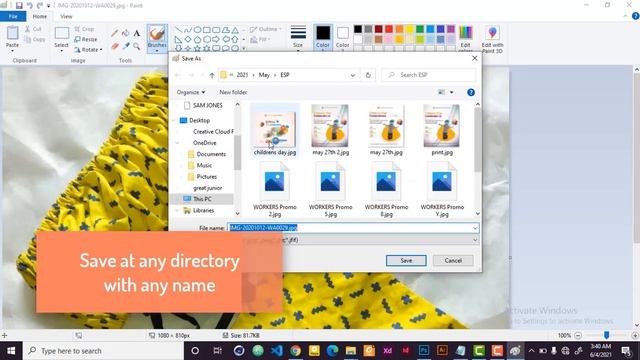Image resolution: width=640 pixels, height=360 pixels.
Task: Click the Cut command
Action: 33,29
